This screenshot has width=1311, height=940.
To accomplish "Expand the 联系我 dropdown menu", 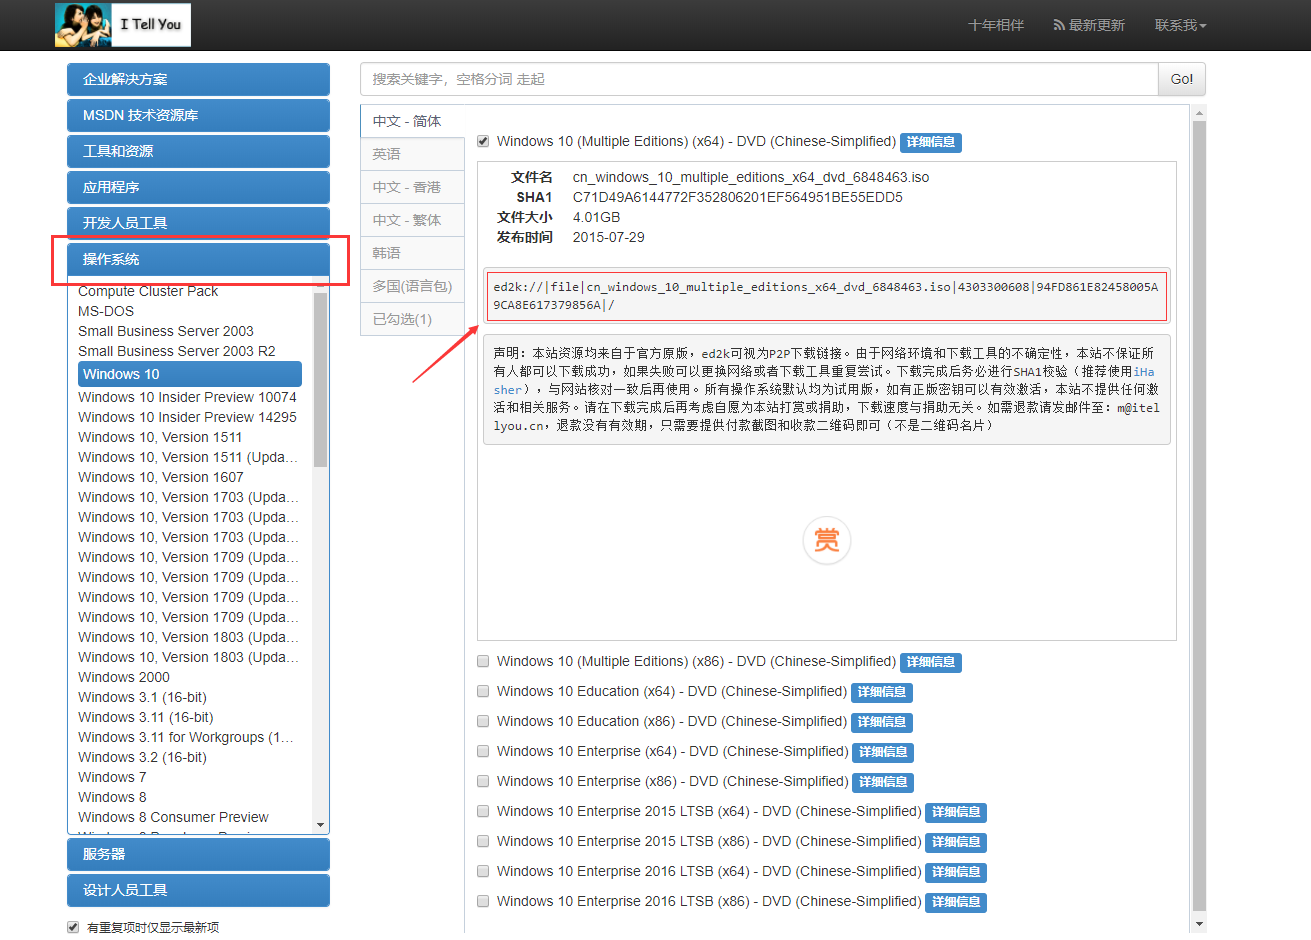I will 1181,25.
